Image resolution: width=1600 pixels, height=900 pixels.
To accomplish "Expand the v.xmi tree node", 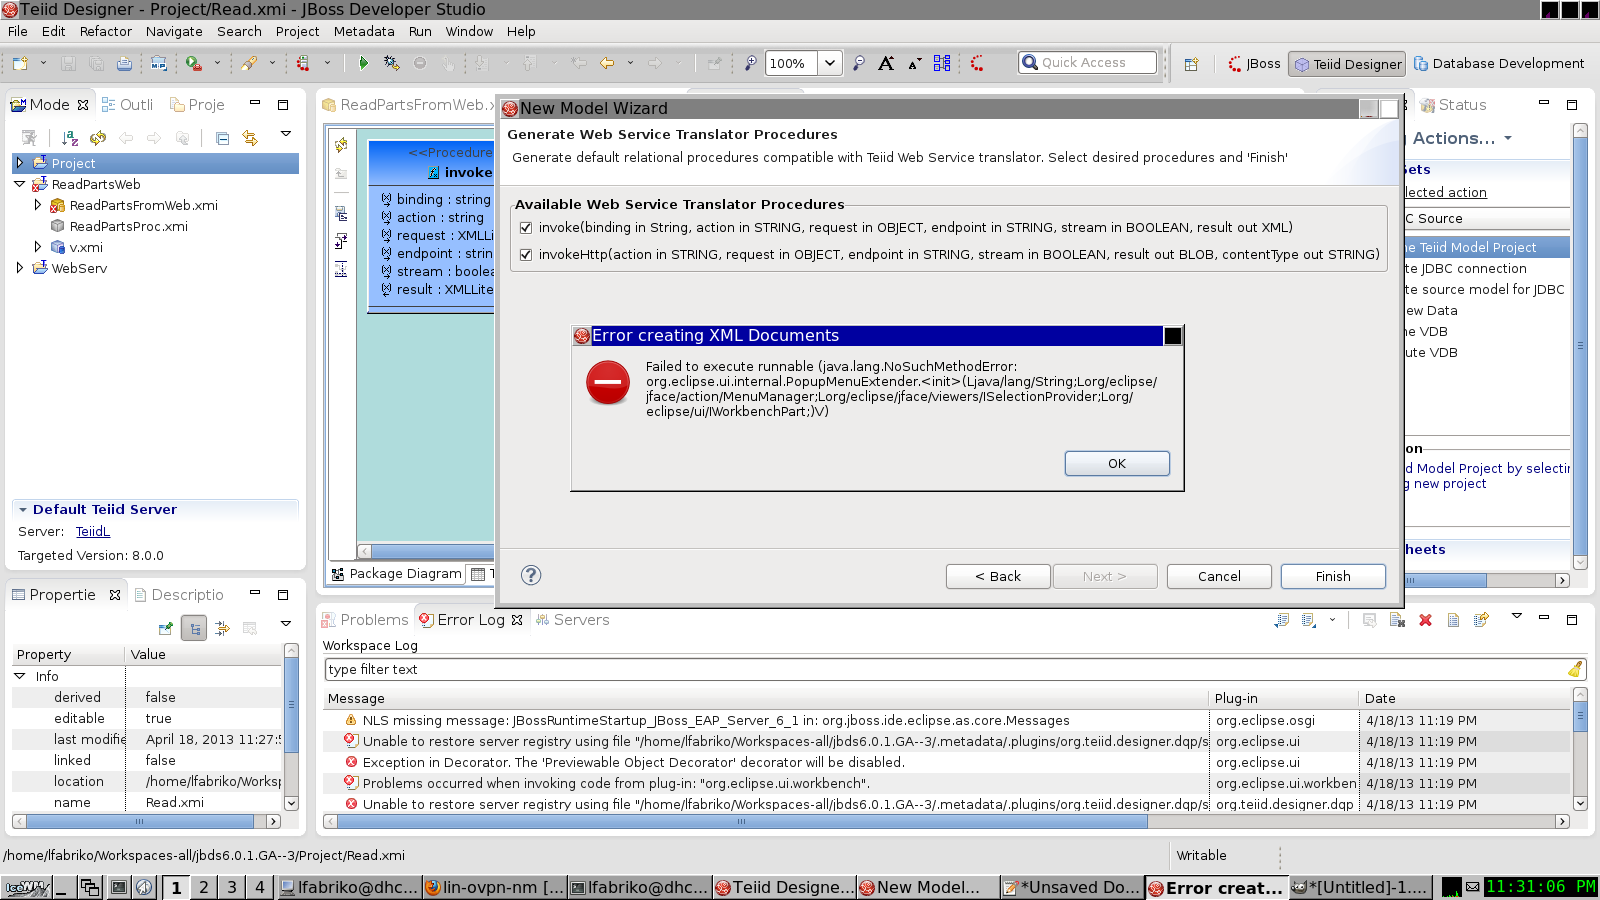I will point(37,247).
